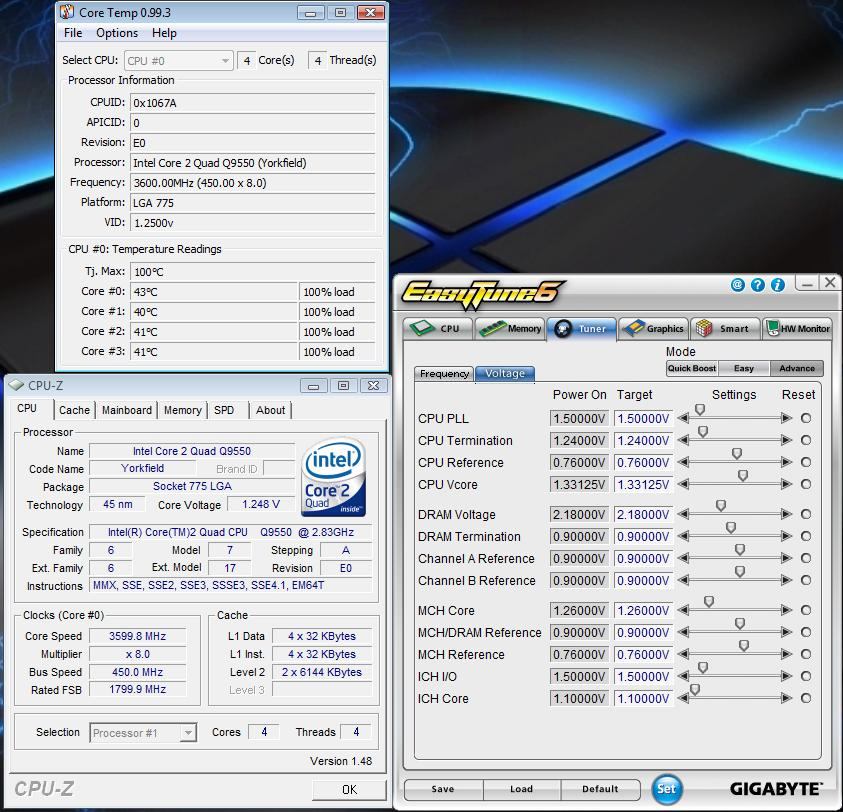Switch to EasyTune6 Graphics tab
This screenshot has width=843, height=812.
653,328
